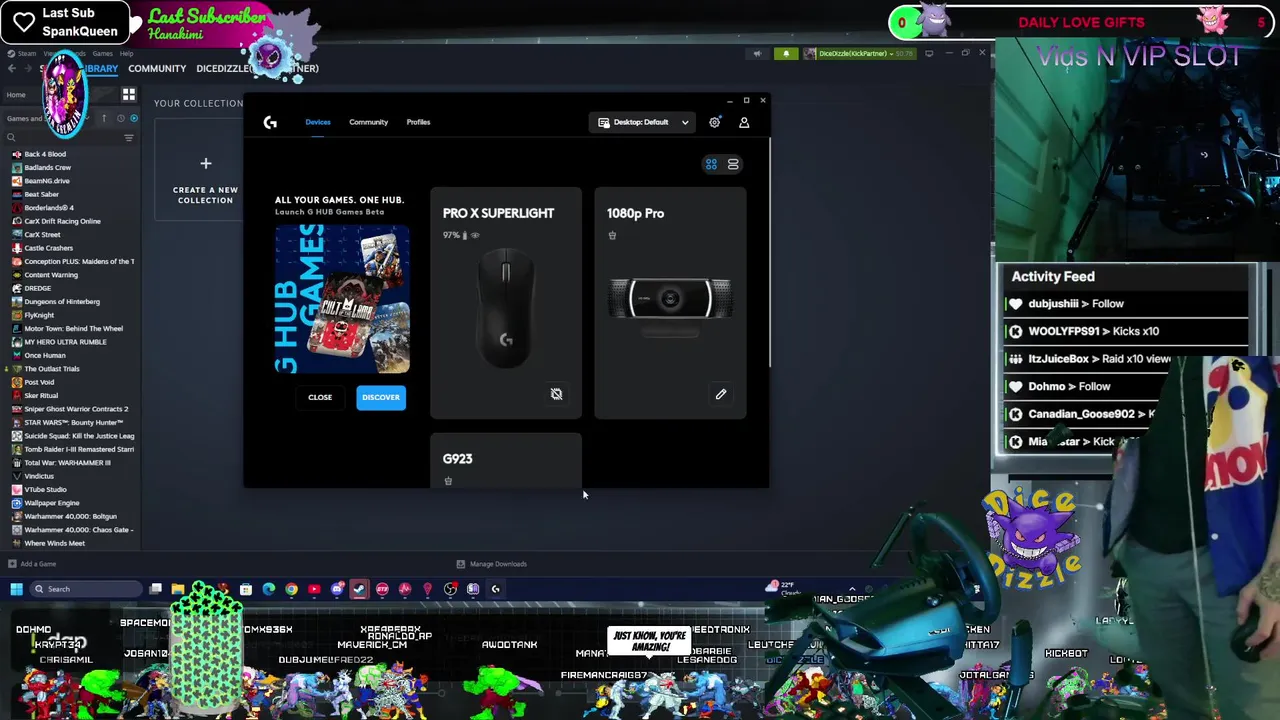Go forward in Steam navigation

coord(27,68)
